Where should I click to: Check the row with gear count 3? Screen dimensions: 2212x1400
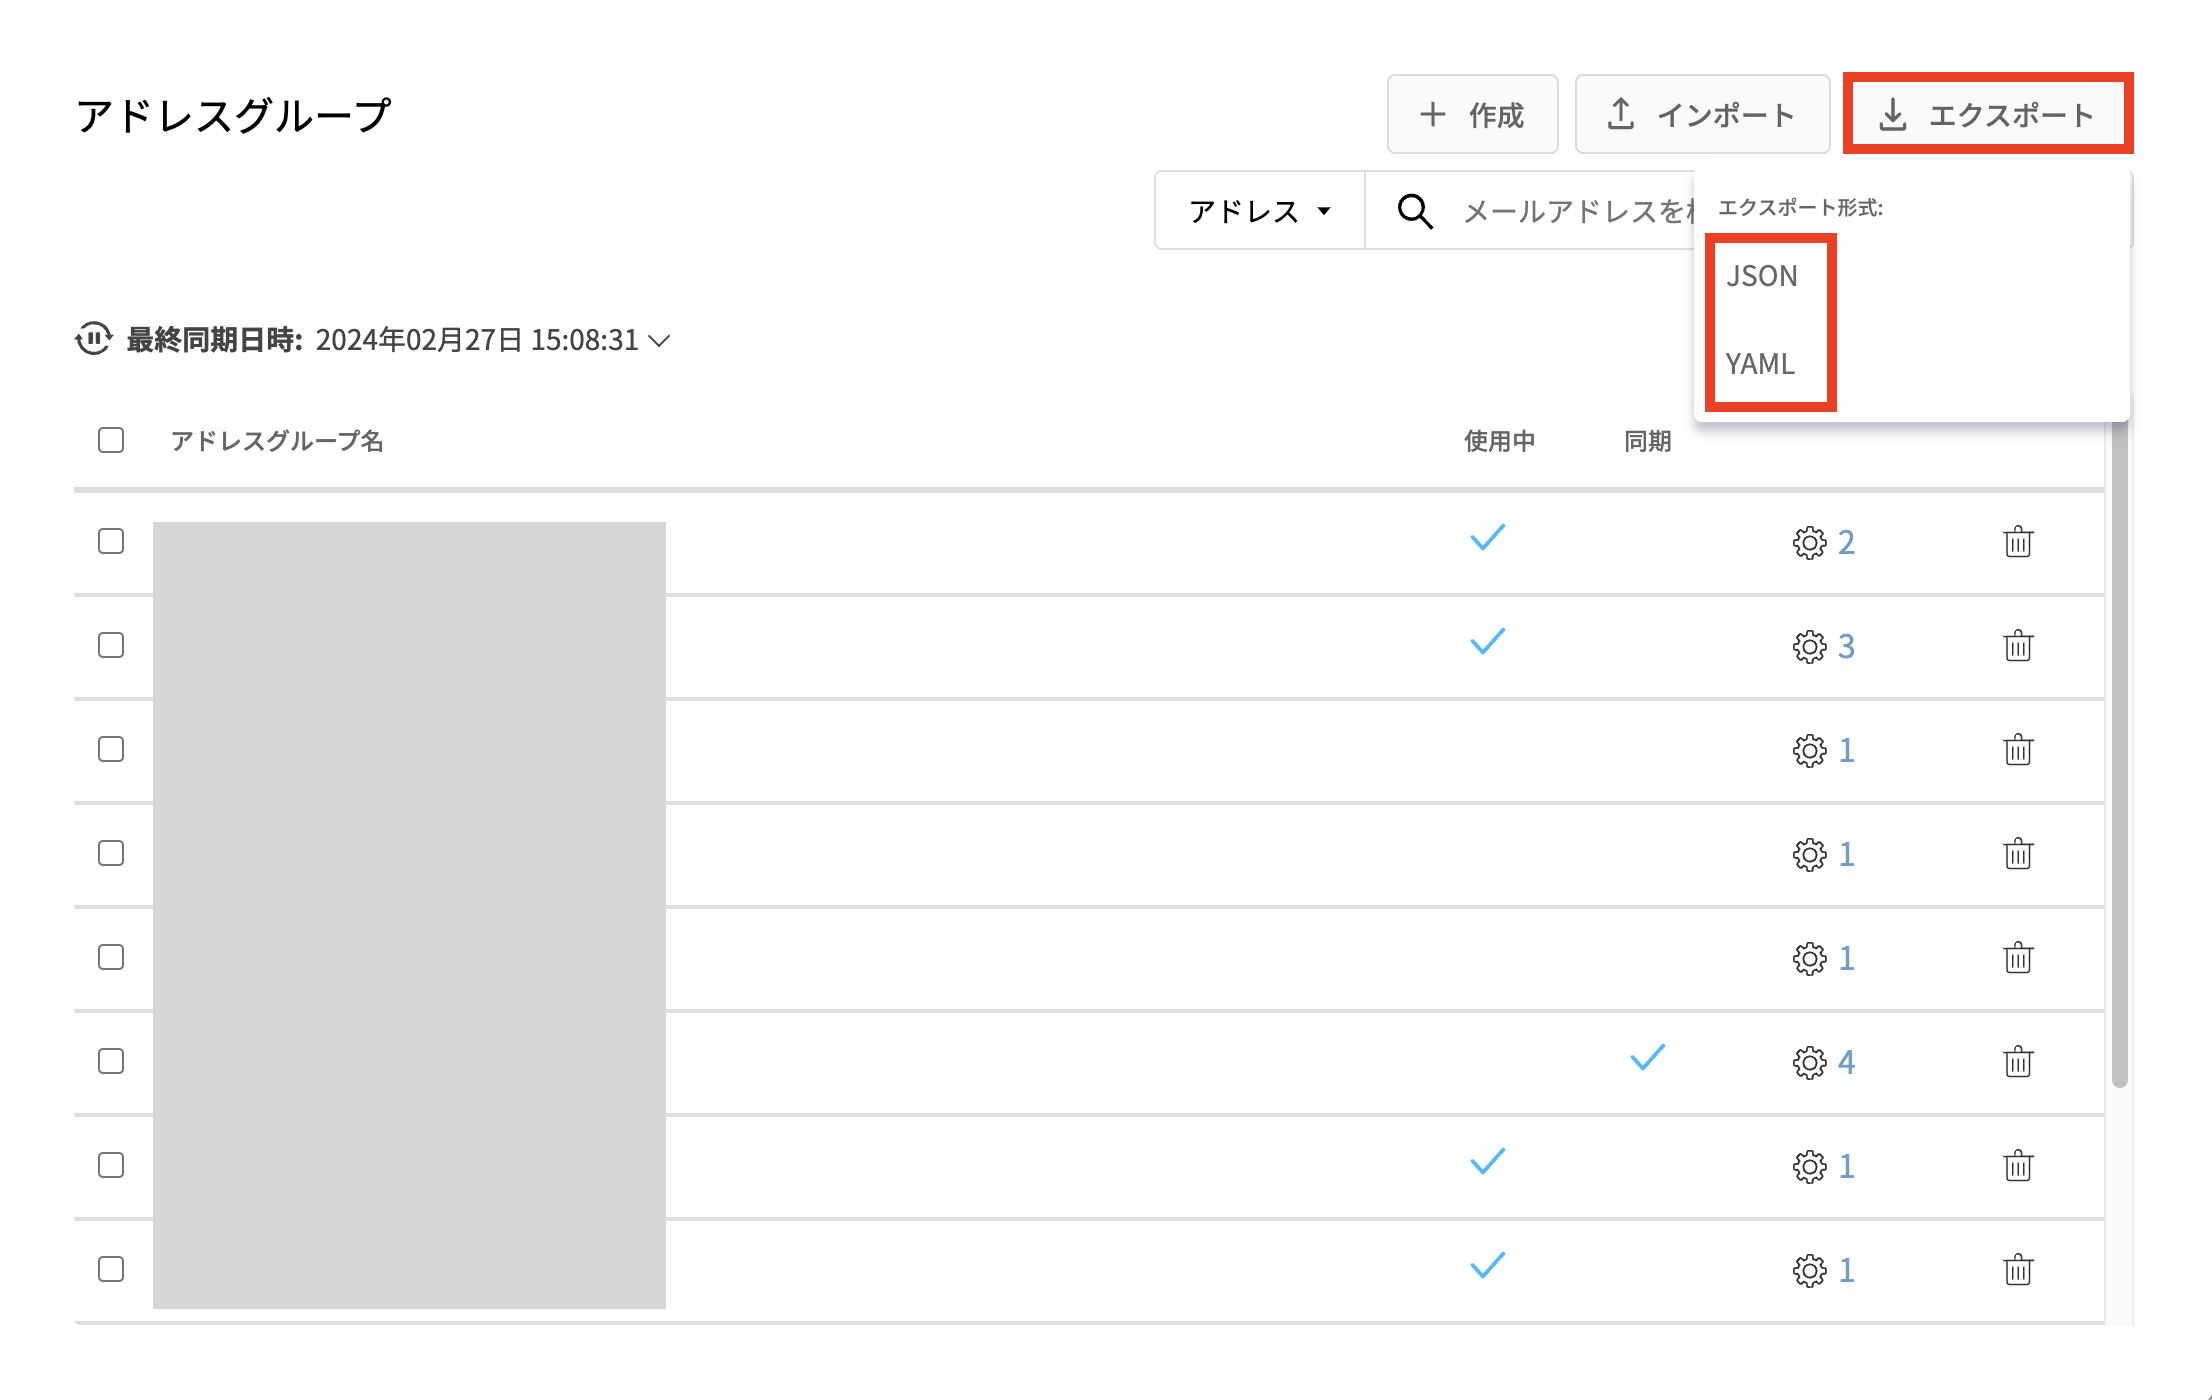(111, 645)
